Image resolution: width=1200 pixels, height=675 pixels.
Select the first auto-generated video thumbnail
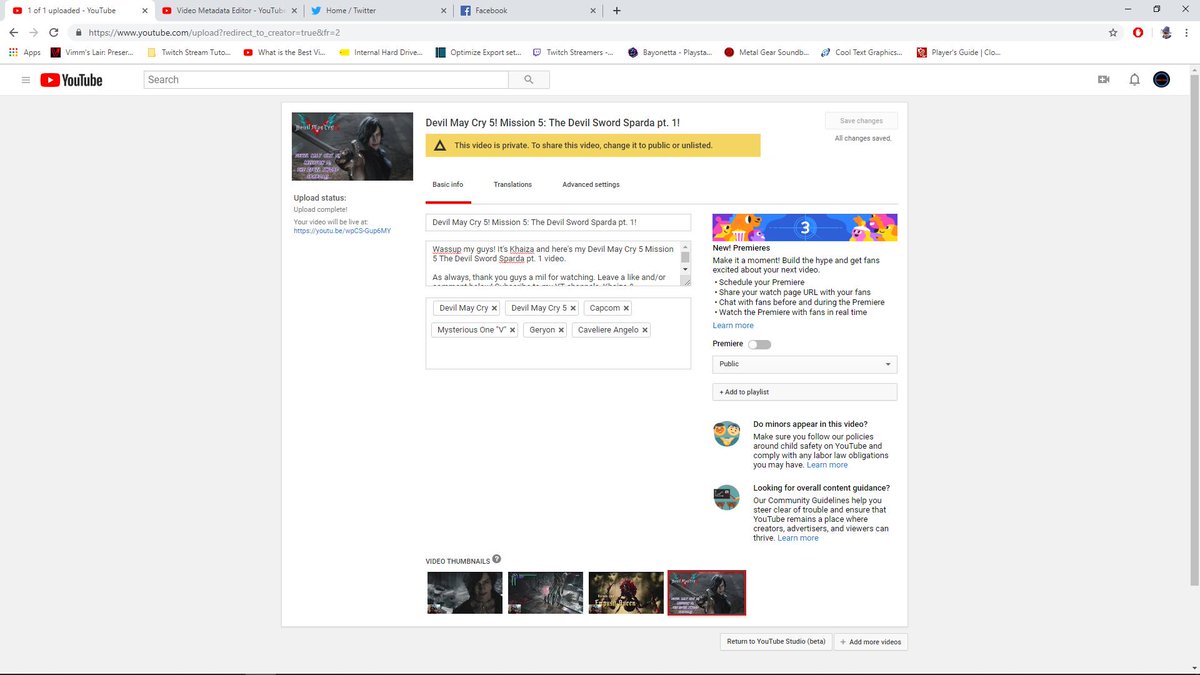tap(464, 592)
